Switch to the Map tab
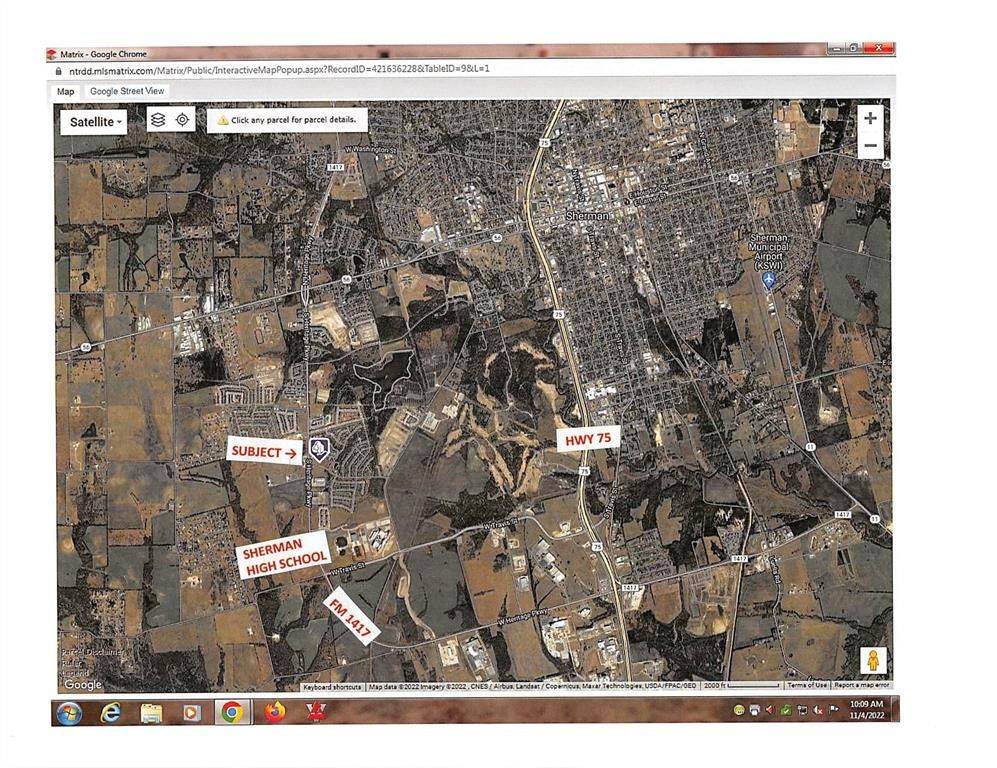 point(65,92)
